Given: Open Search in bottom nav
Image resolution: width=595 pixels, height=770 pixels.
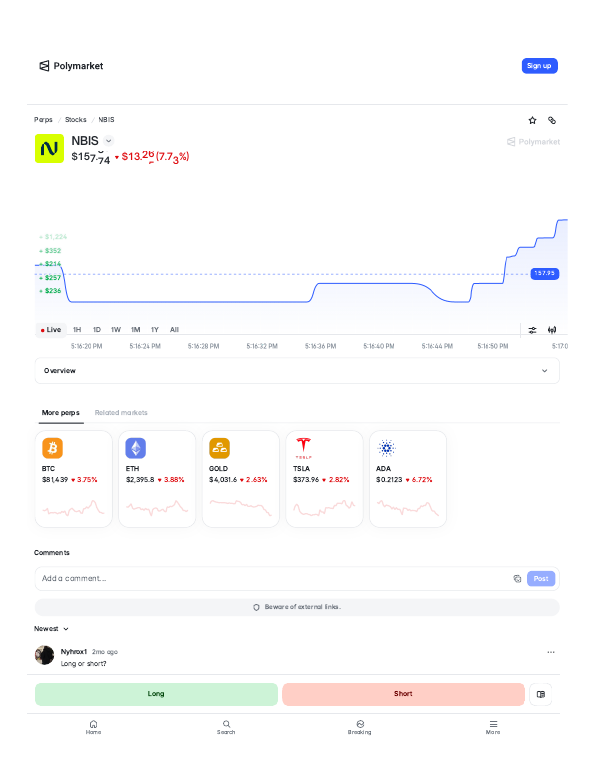Looking at the screenshot, I should (226, 727).
